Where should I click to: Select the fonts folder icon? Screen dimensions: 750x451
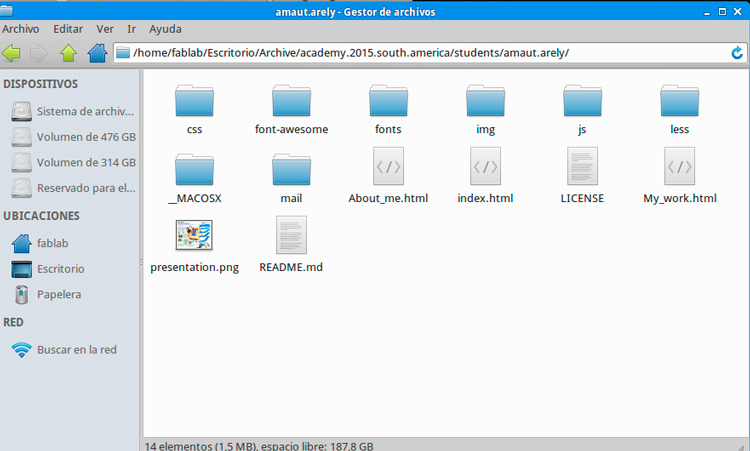pos(388,101)
